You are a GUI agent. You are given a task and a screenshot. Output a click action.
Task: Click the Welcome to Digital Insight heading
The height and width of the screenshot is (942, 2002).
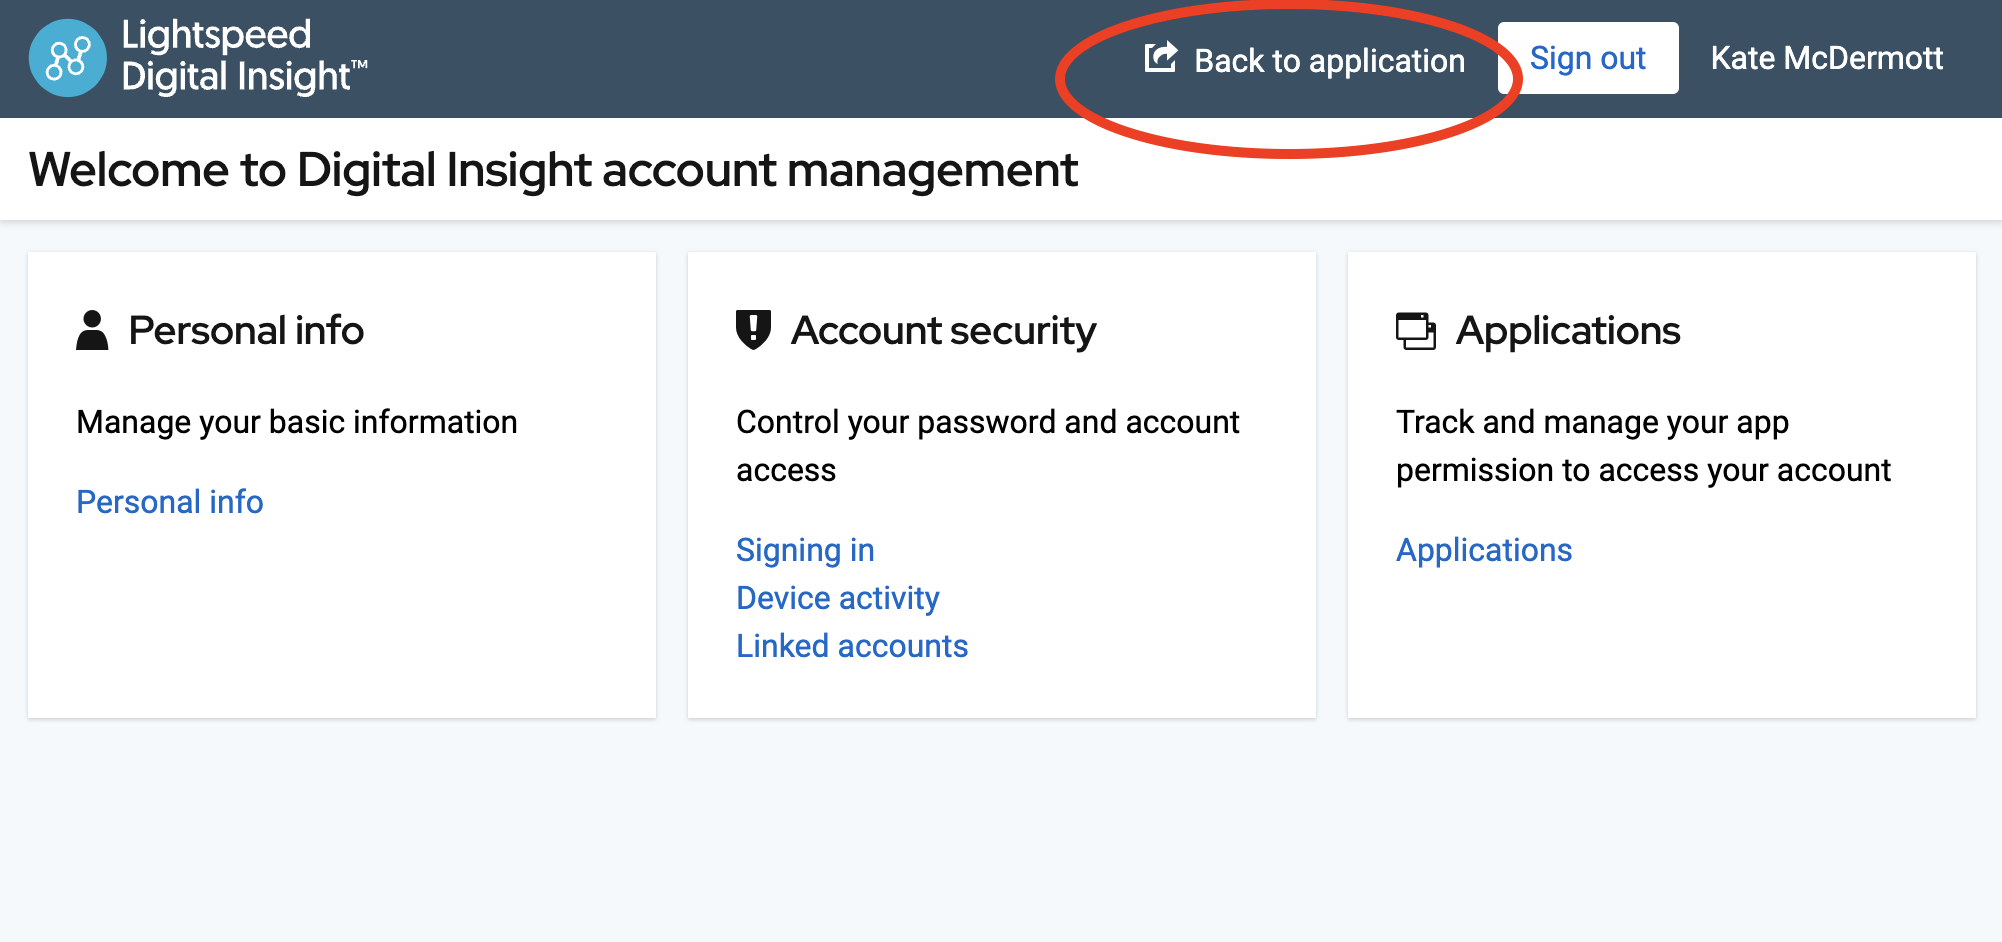point(553,169)
